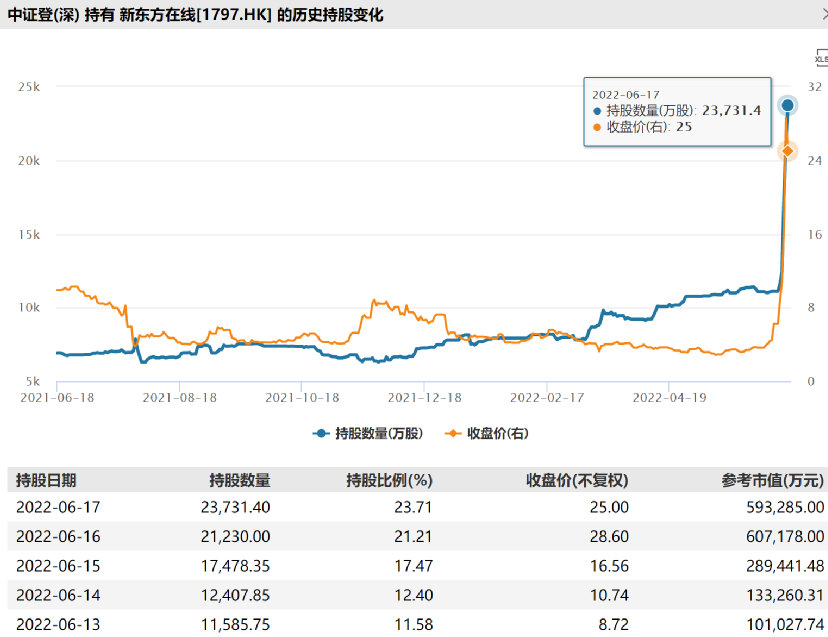Click the orange closing price diamond marker
The height and width of the screenshot is (637, 828).
787,152
